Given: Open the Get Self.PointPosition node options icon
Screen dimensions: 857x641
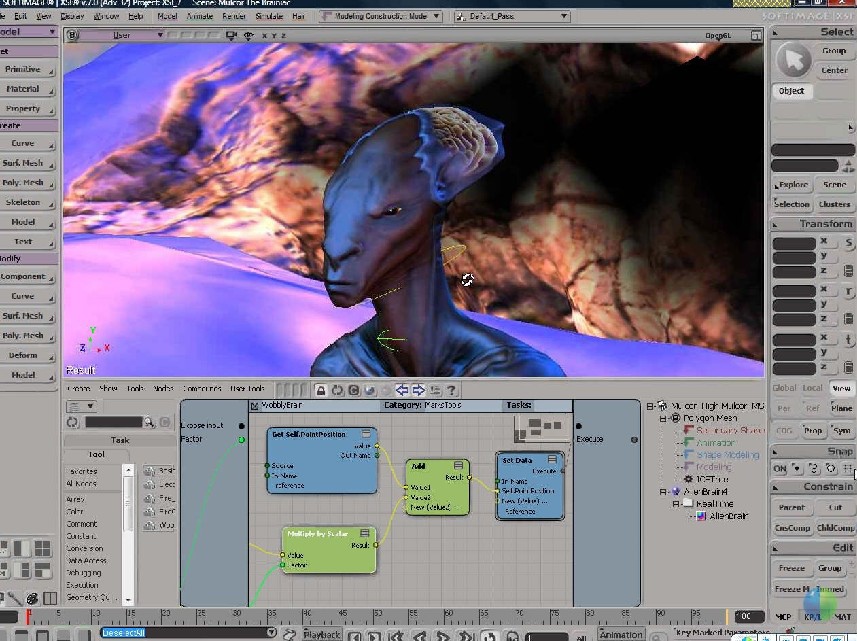Looking at the screenshot, I should pyautogui.click(x=366, y=434).
